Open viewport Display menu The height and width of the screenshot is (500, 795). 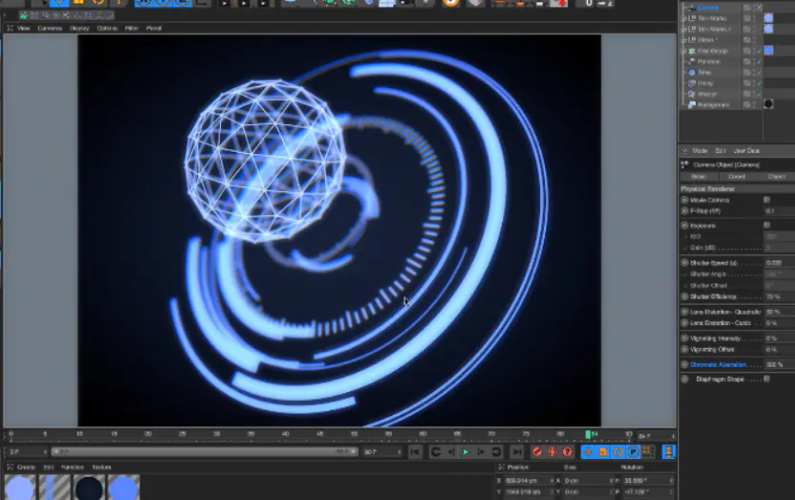click(80, 28)
